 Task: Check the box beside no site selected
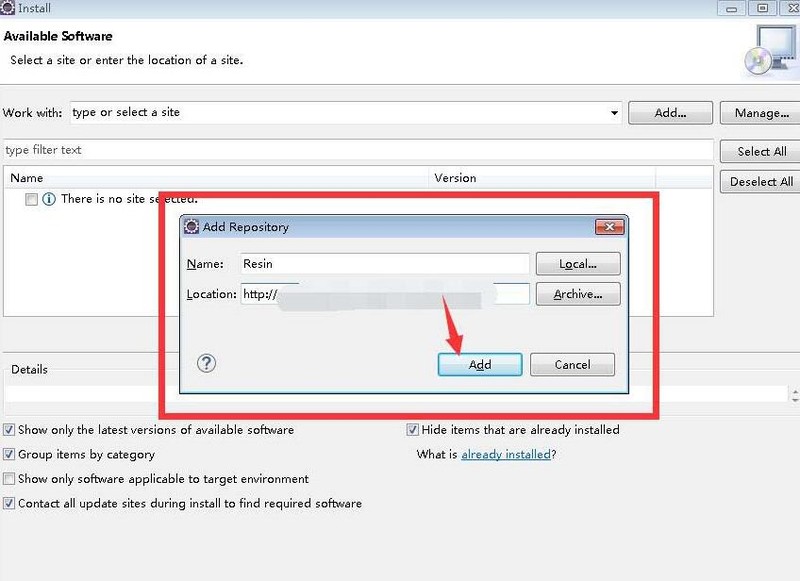click(x=32, y=200)
